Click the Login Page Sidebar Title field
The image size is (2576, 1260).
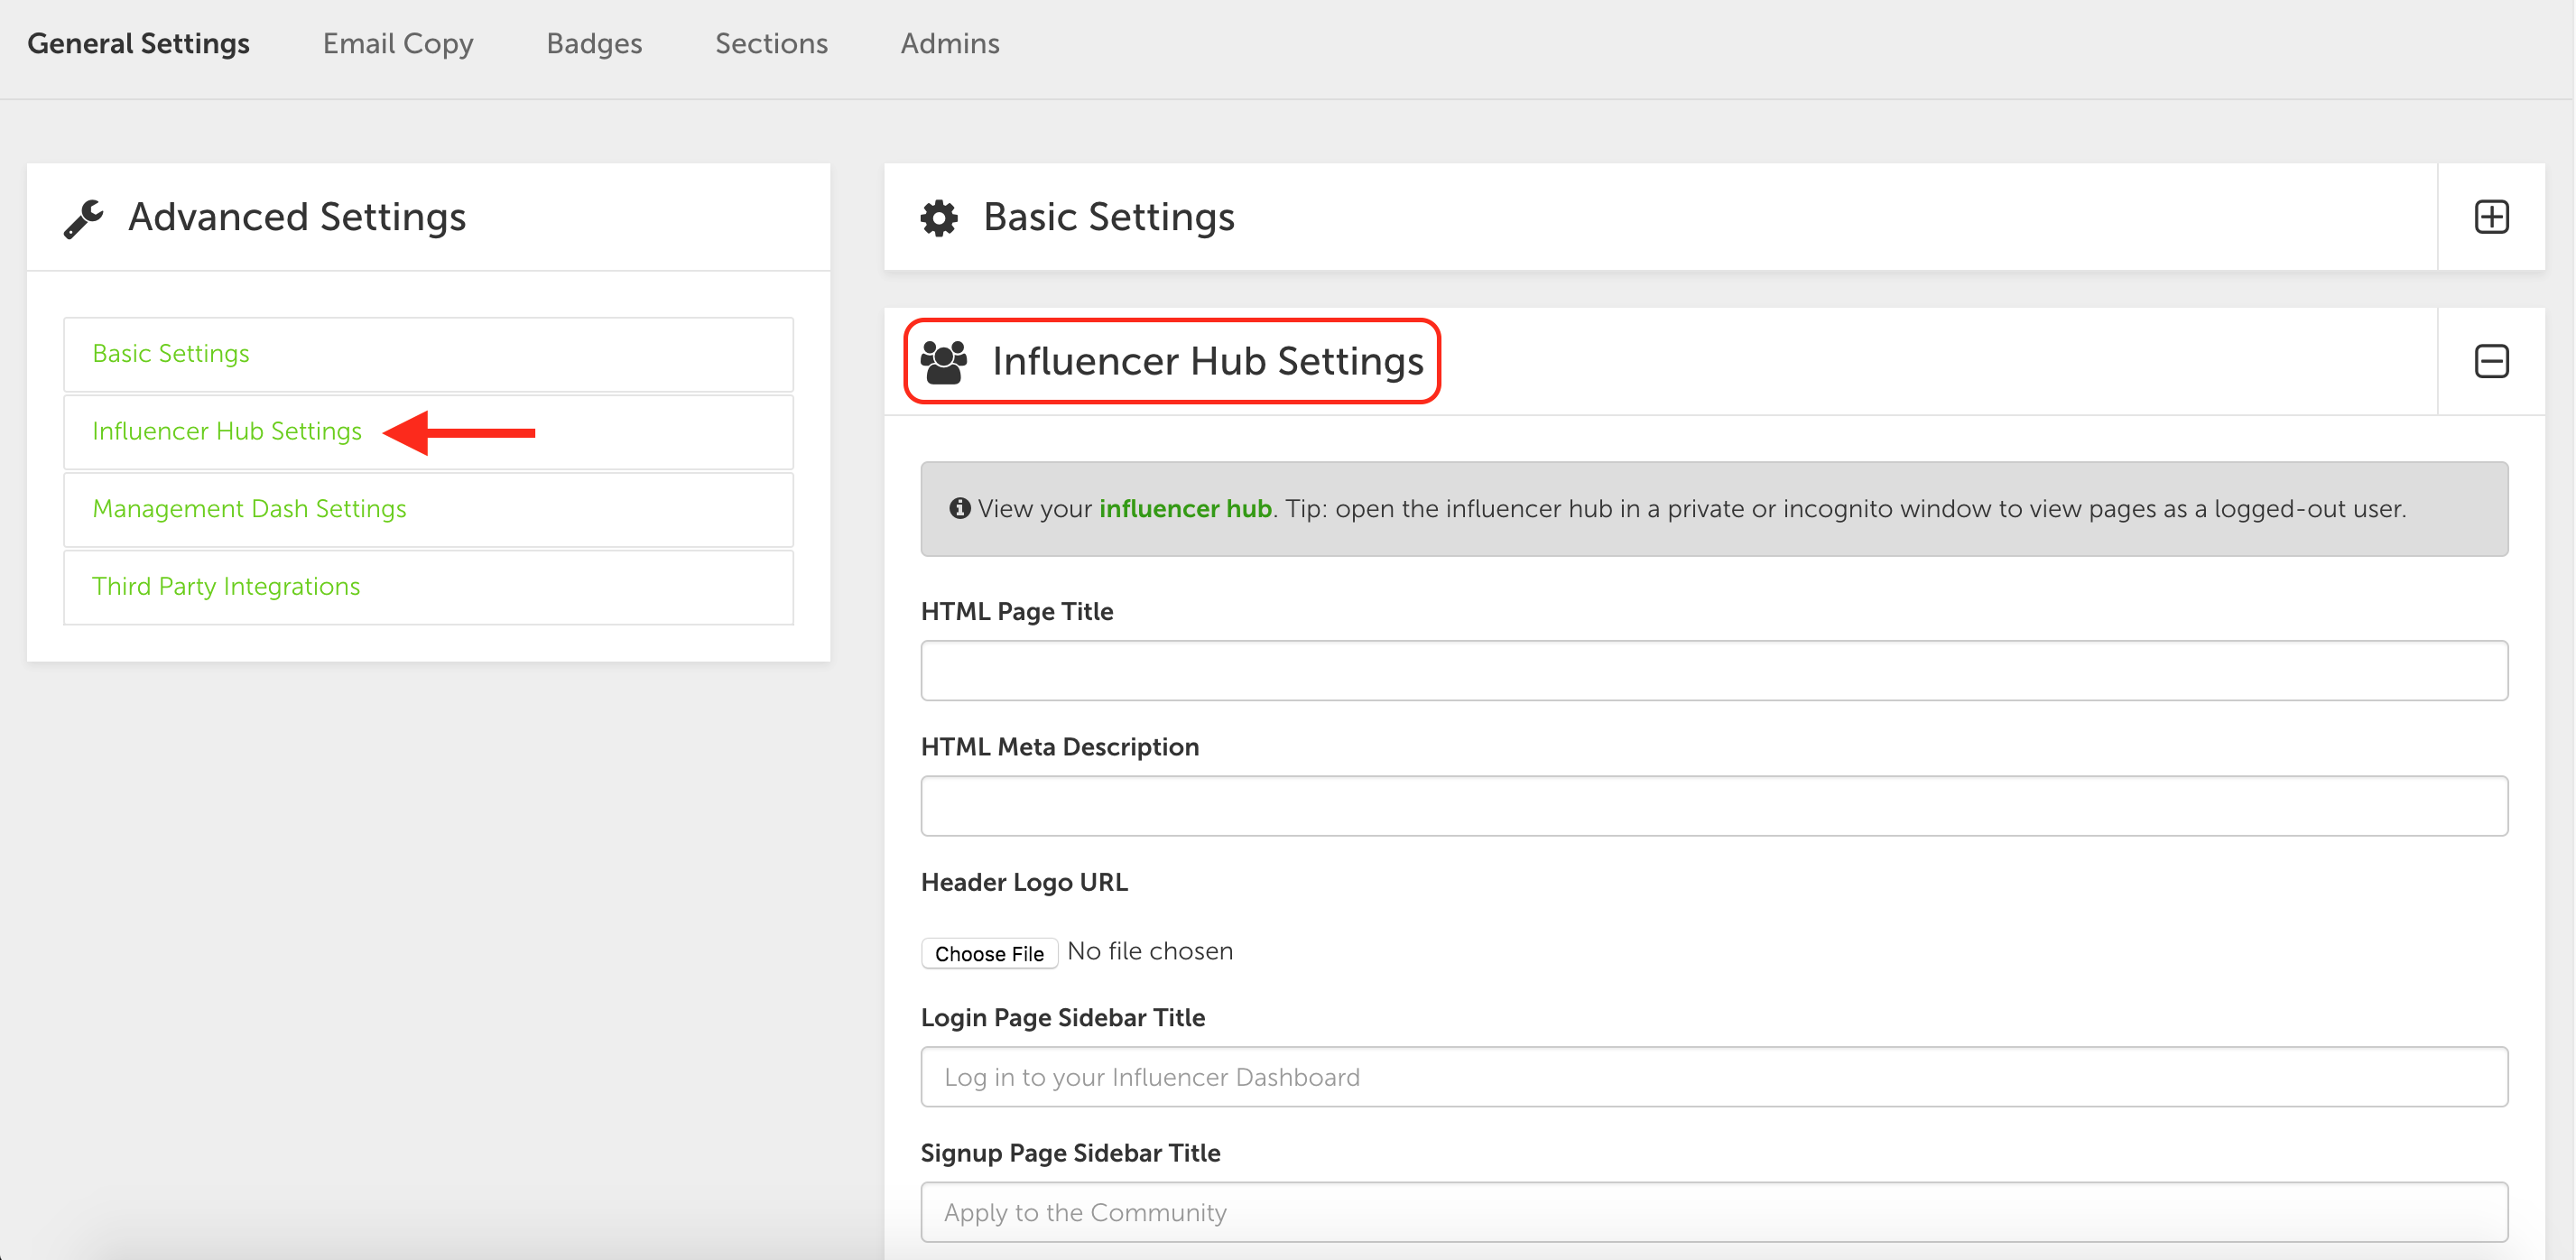tap(1714, 1077)
